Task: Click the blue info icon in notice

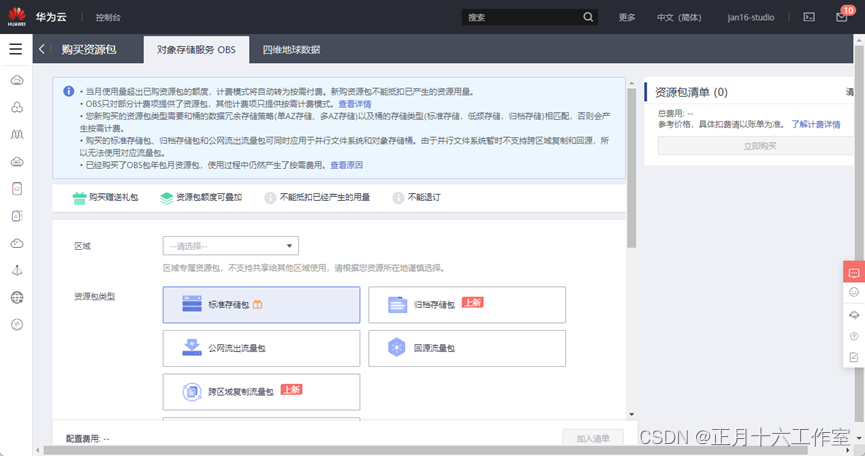Action: point(68,91)
